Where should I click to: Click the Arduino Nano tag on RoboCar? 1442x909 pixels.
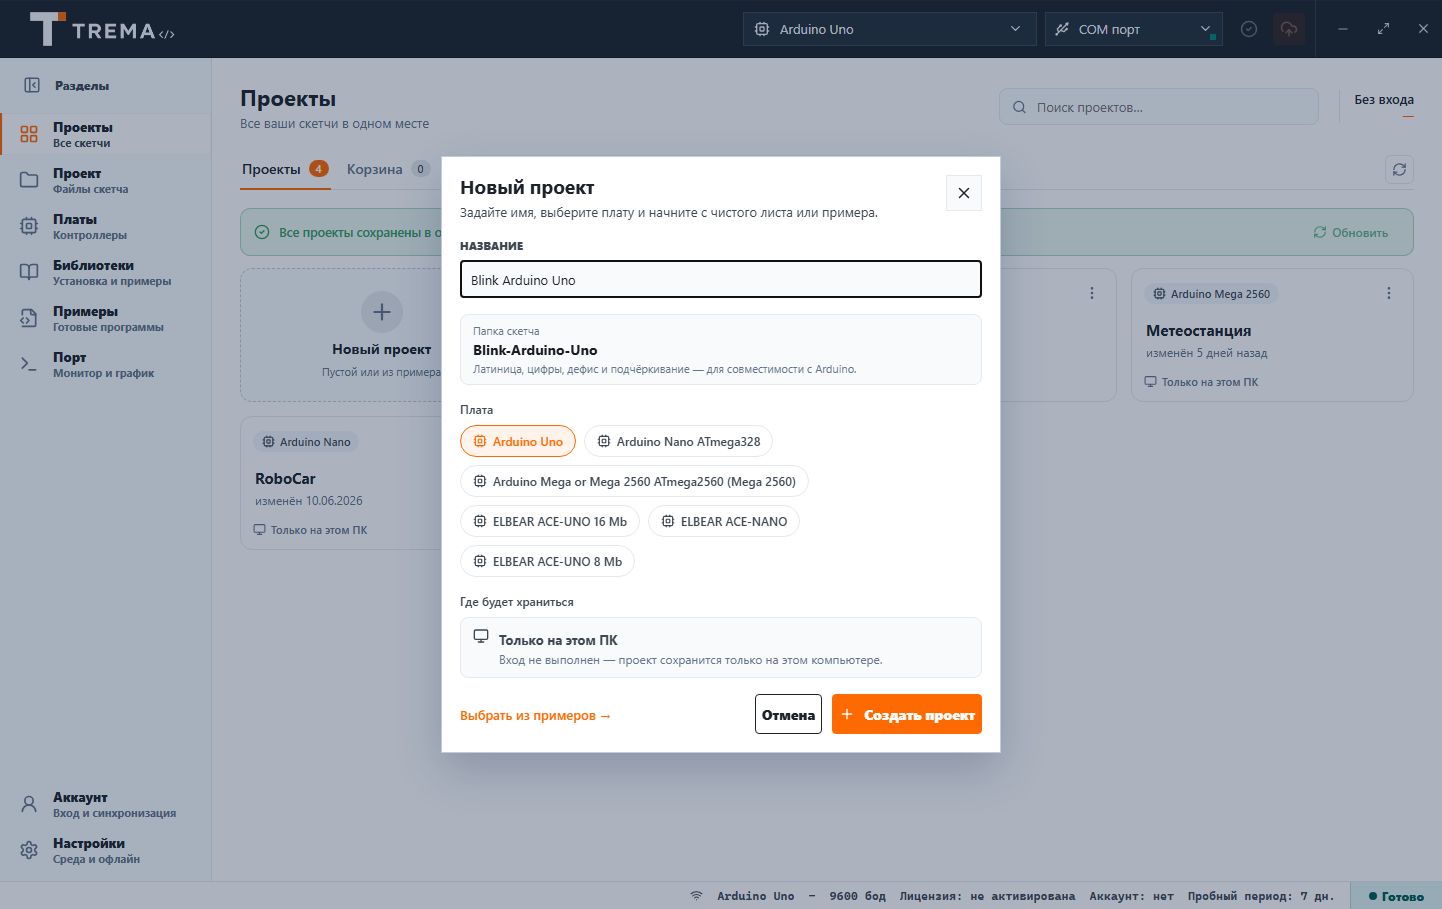pos(306,442)
